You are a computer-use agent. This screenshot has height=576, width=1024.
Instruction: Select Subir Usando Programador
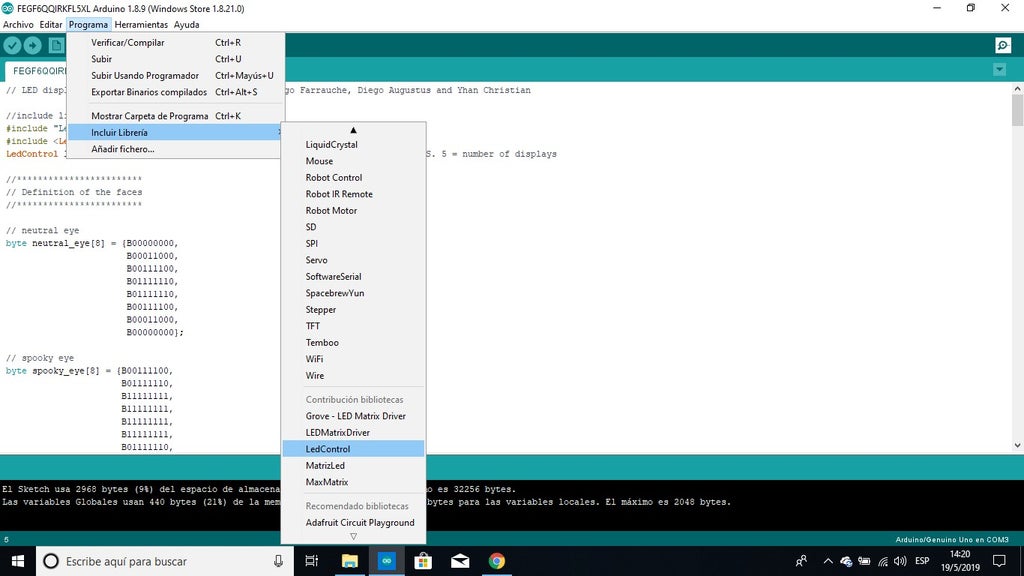tap(176, 76)
